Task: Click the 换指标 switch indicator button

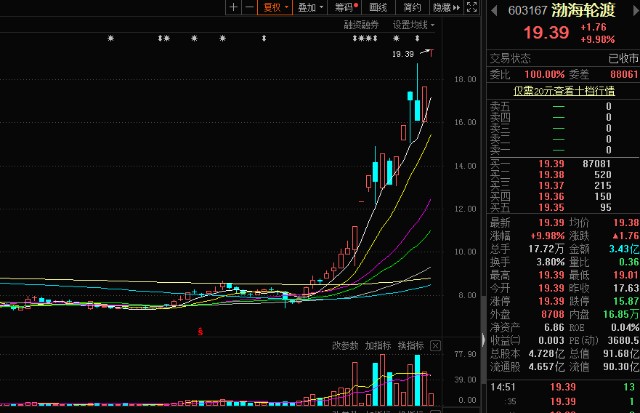Action: (410, 346)
